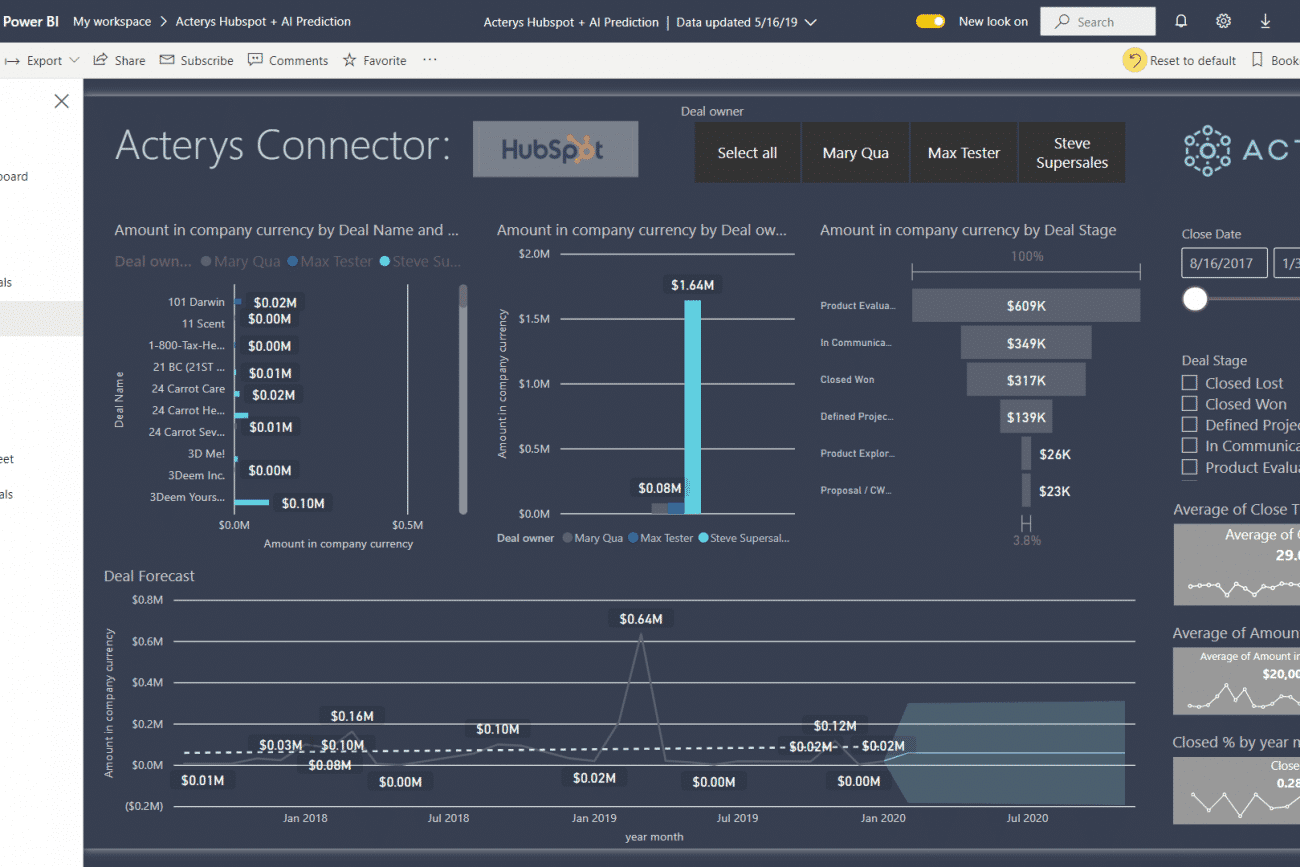Toggle the New look switch
This screenshot has width=1300, height=867.
click(x=931, y=21)
